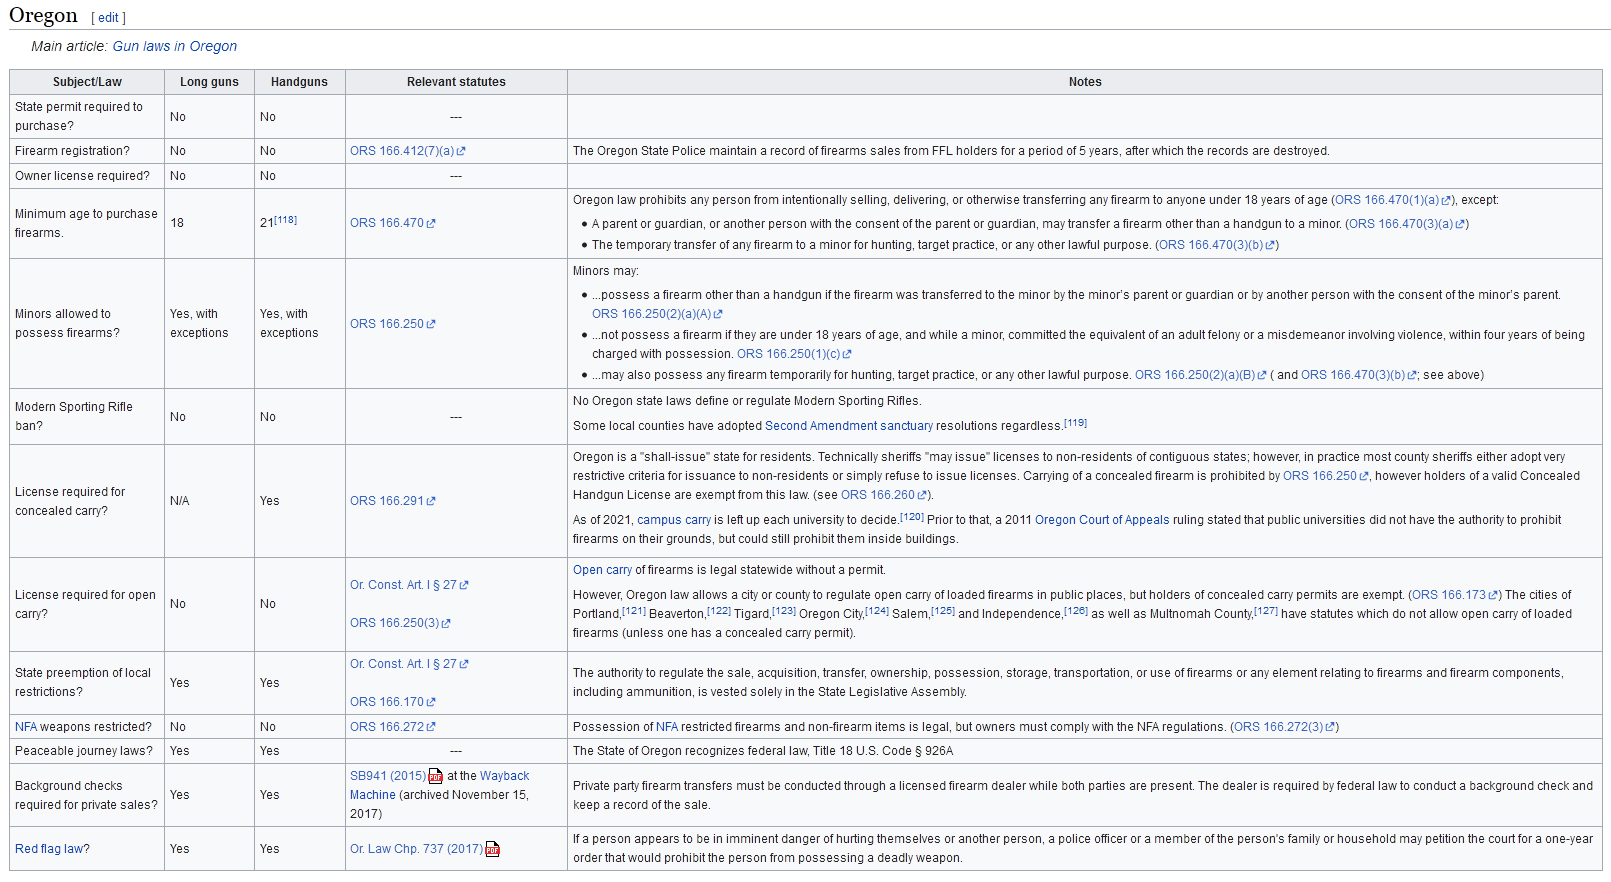Click the Notes column header
The width and height of the screenshot is (1611, 882).
[x=1085, y=82]
